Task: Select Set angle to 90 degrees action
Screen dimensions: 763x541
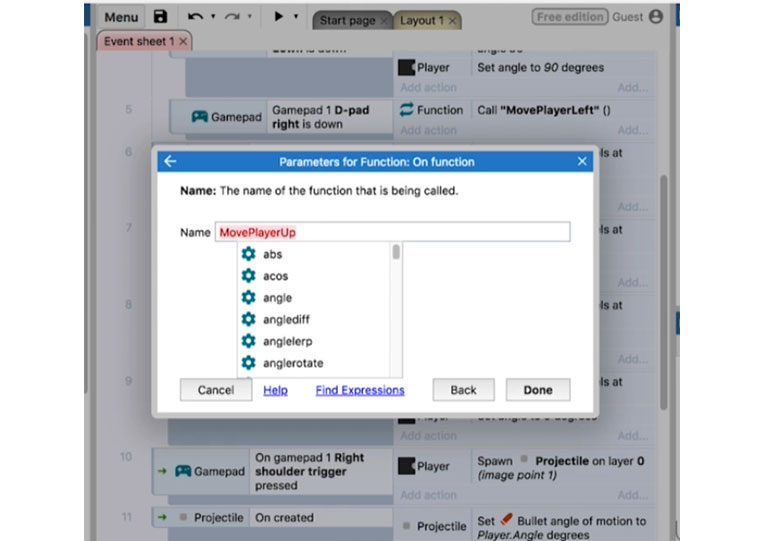Action: [x=541, y=67]
